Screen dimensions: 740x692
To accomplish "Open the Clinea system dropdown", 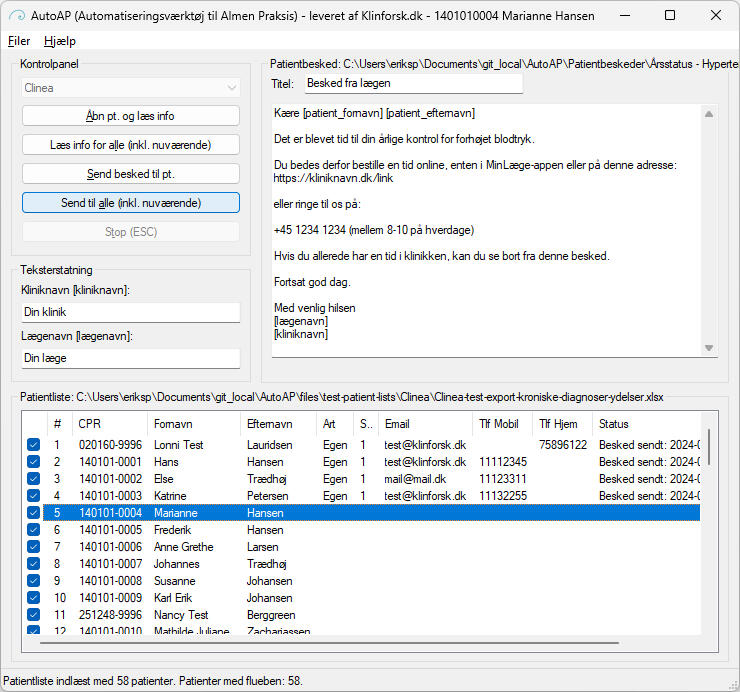I will tap(130, 88).
